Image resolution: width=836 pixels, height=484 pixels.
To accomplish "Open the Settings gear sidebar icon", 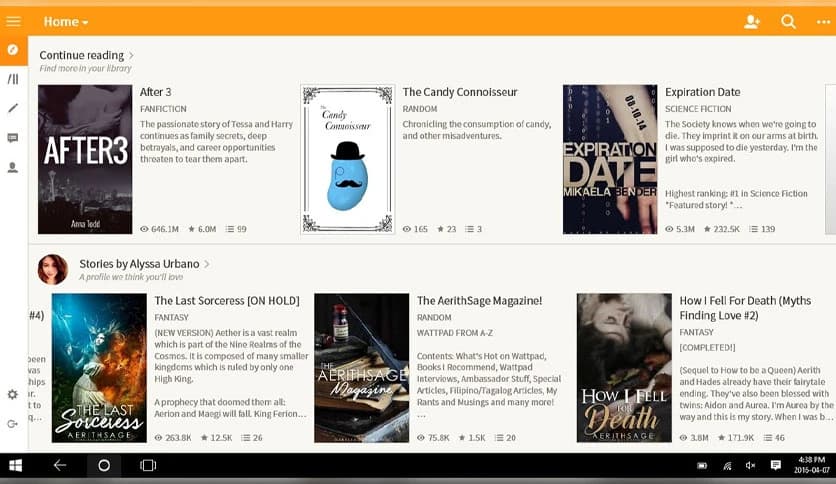I will pyautogui.click(x=13, y=394).
